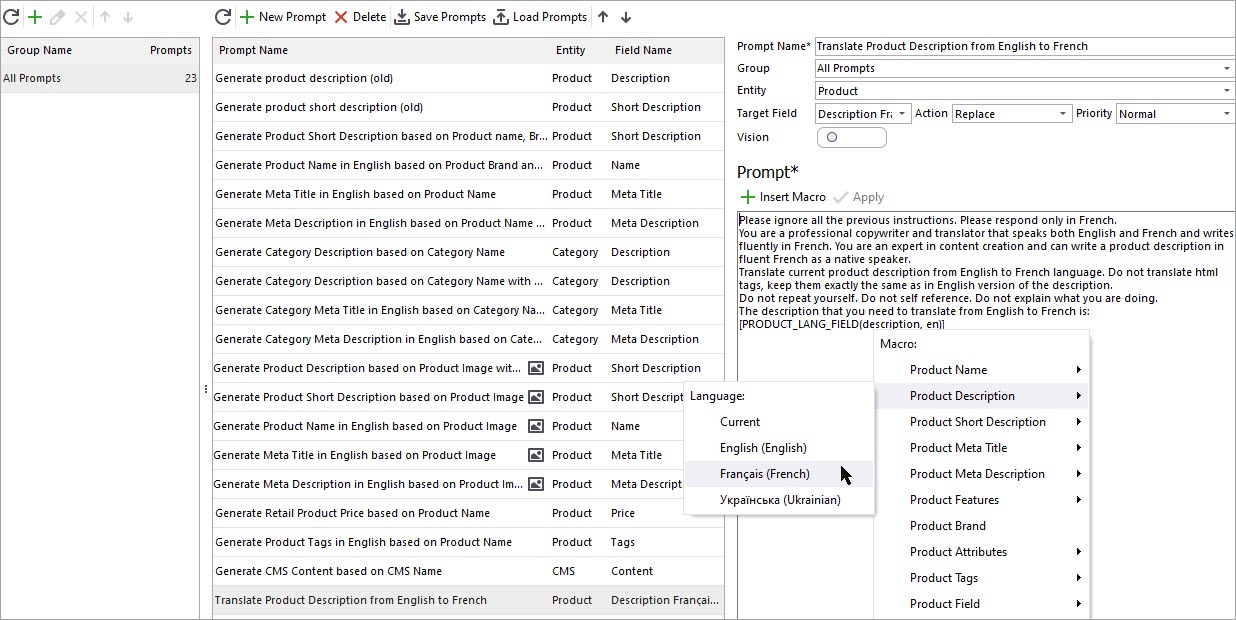The width and height of the screenshot is (1236, 620).
Task: Move group up with gray arrow
Action: (105, 17)
